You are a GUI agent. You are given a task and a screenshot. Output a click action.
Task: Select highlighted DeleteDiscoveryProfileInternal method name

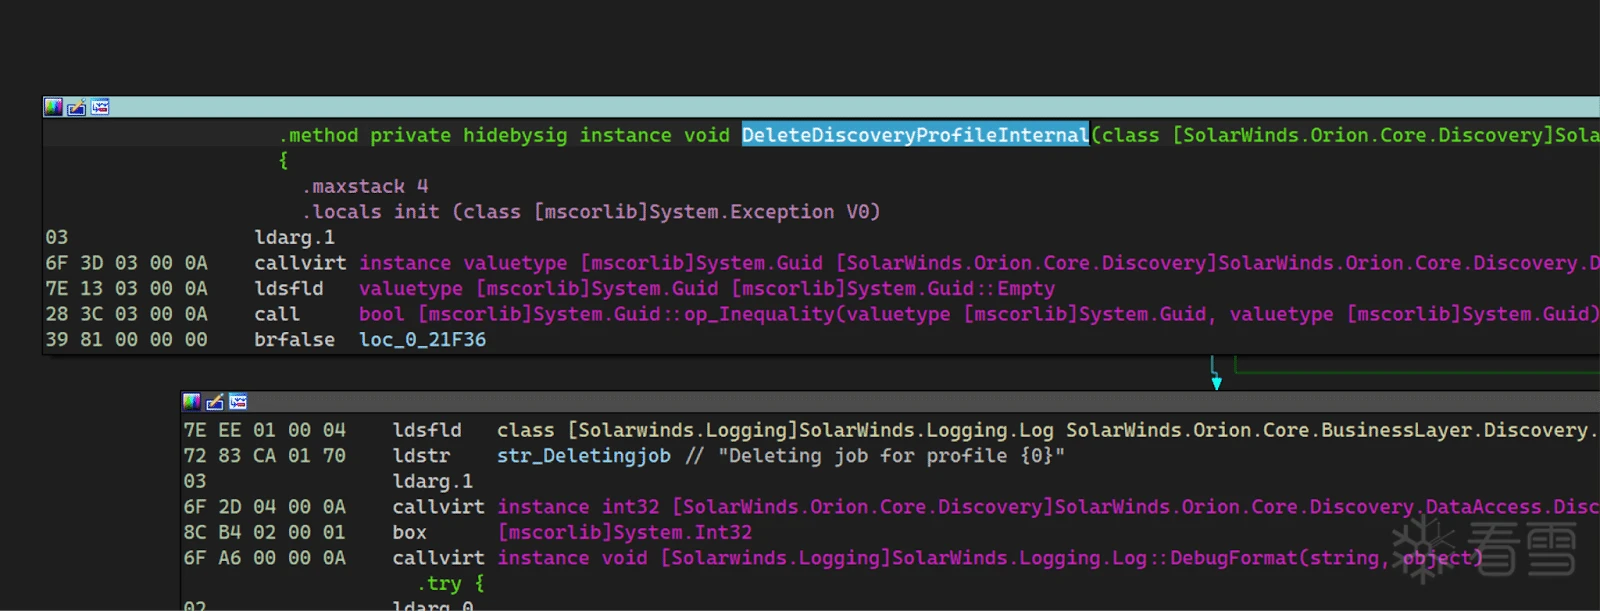(914, 135)
